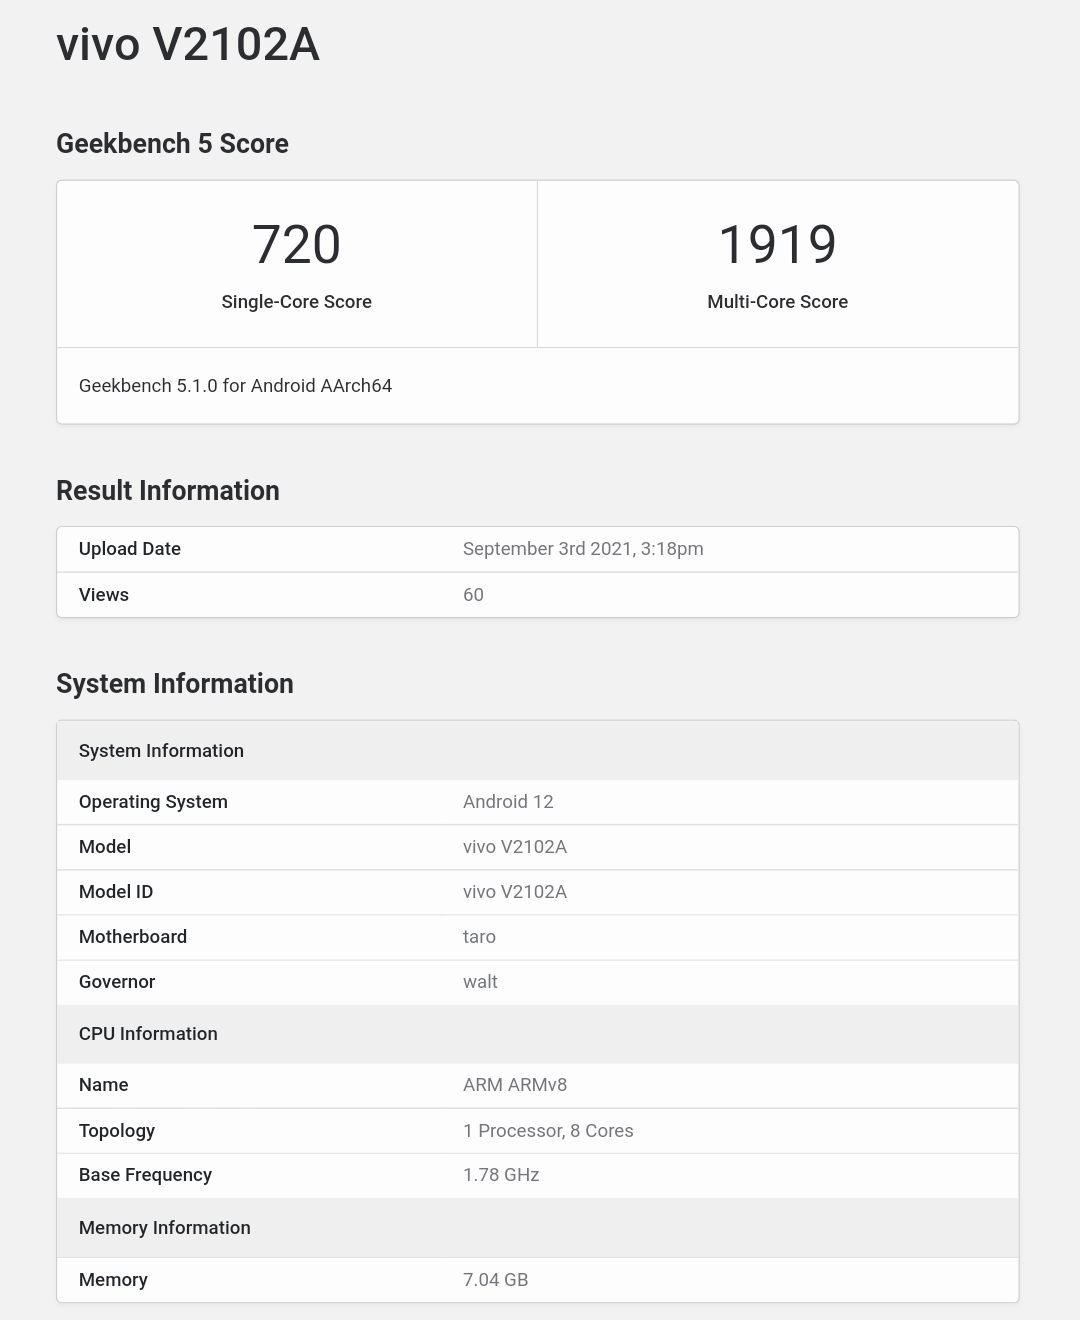Image resolution: width=1080 pixels, height=1320 pixels.
Task: Click the 1.78 GHz value
Action: point(501,1175)
